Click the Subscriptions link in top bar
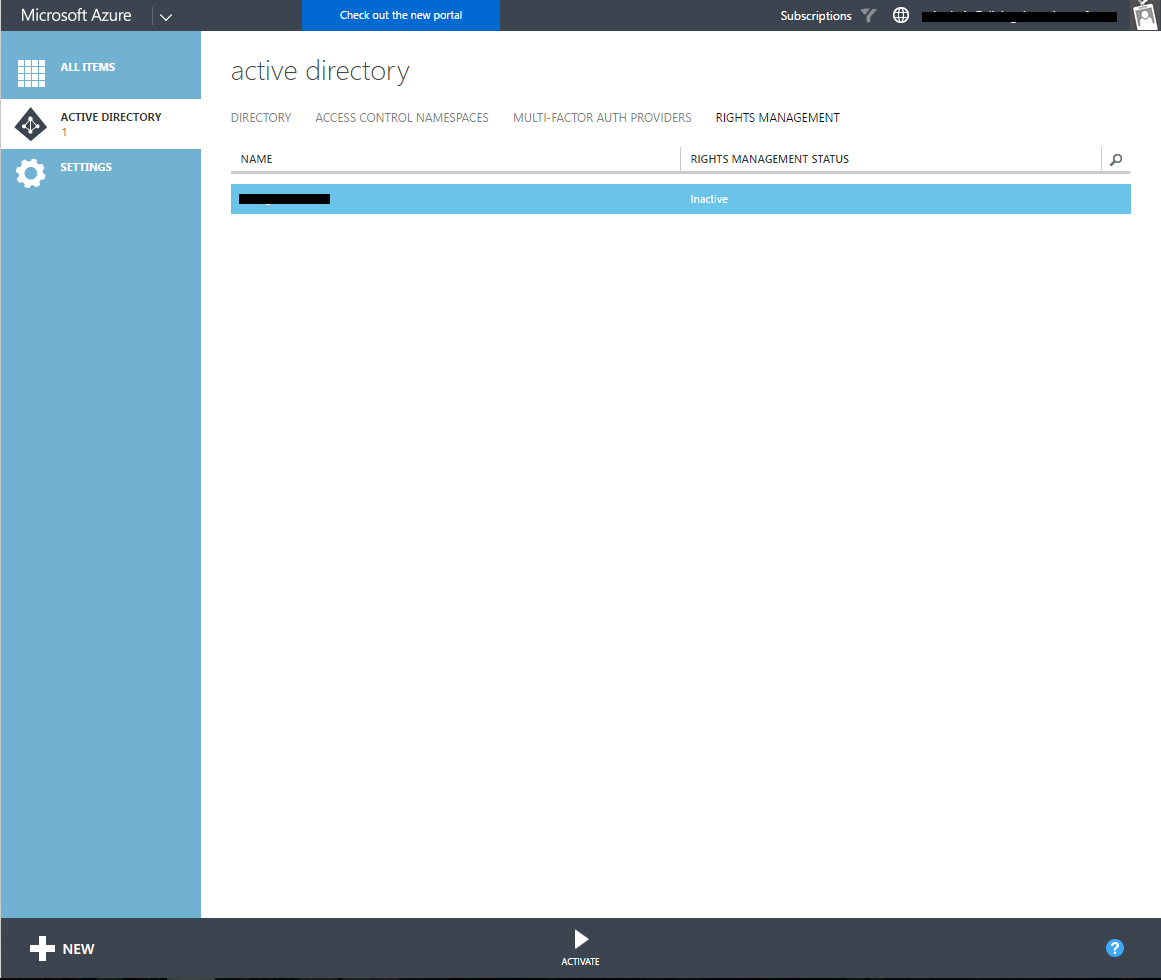The width and height of the screenshot is (1161, 980). click(x=816, y=16)
